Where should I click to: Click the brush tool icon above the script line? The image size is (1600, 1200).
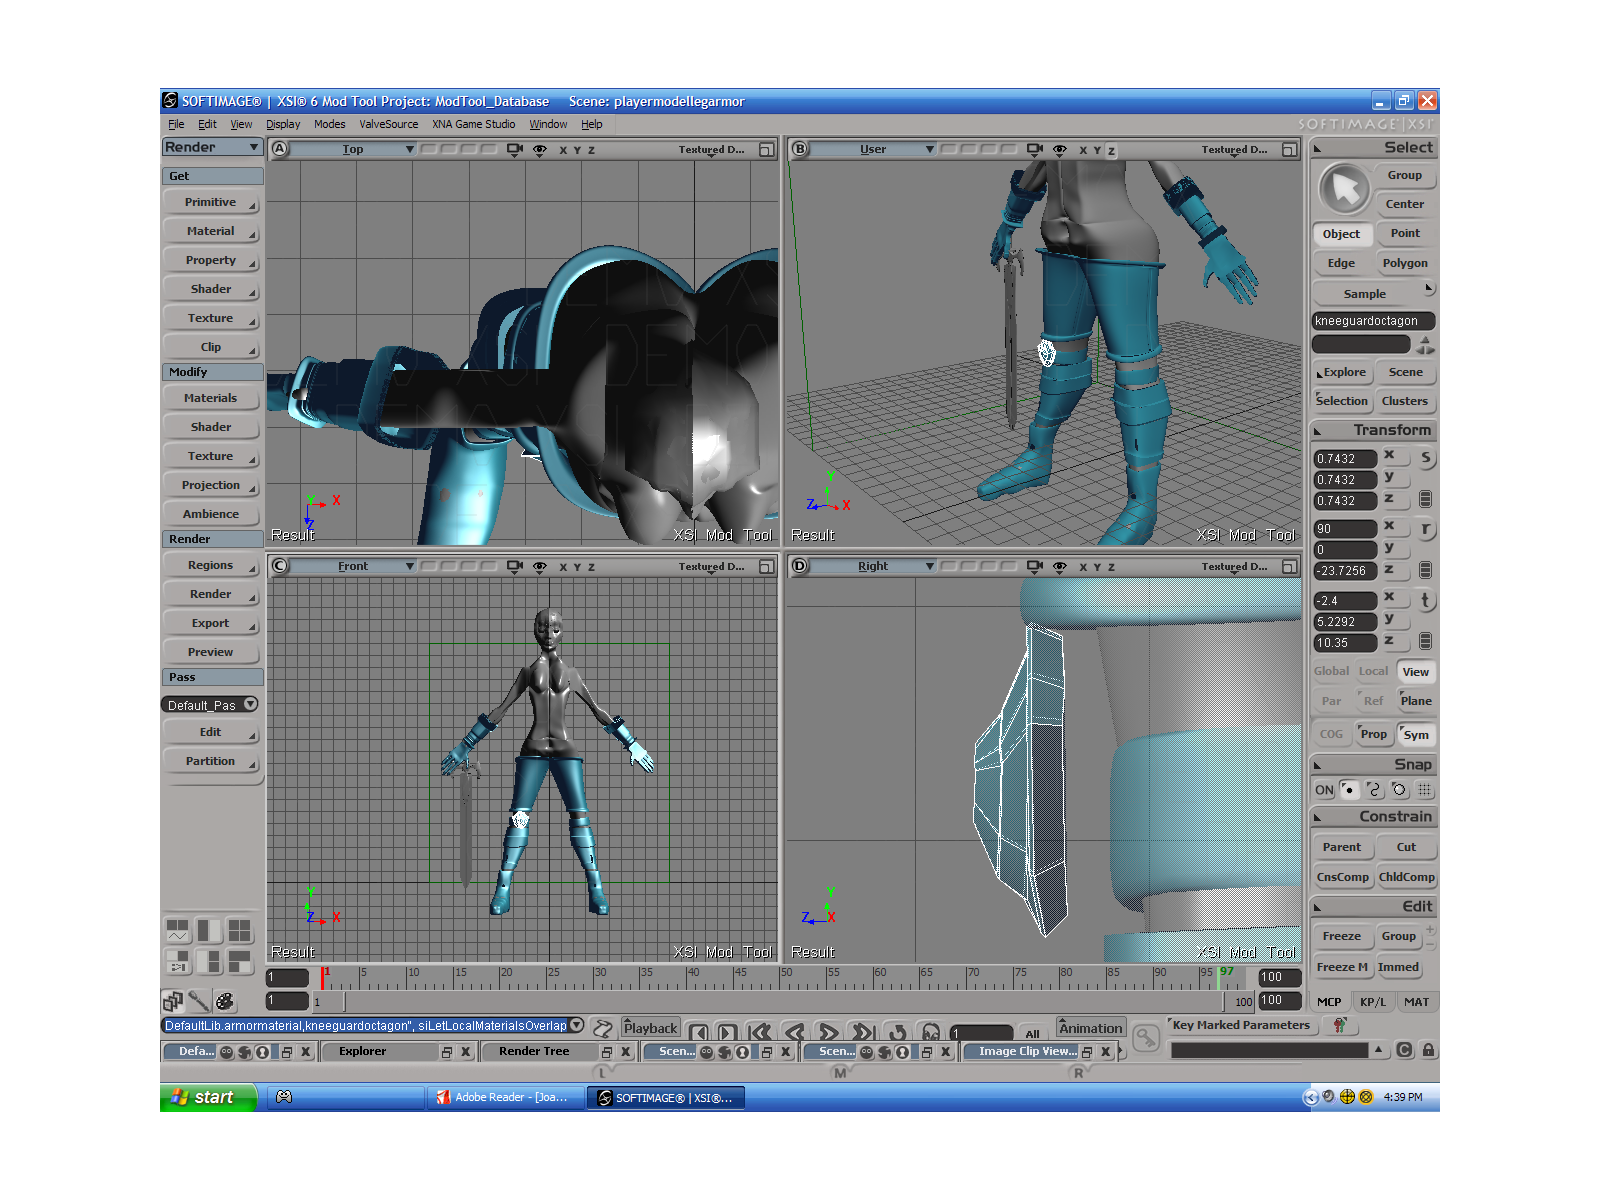pos(198,1001)
